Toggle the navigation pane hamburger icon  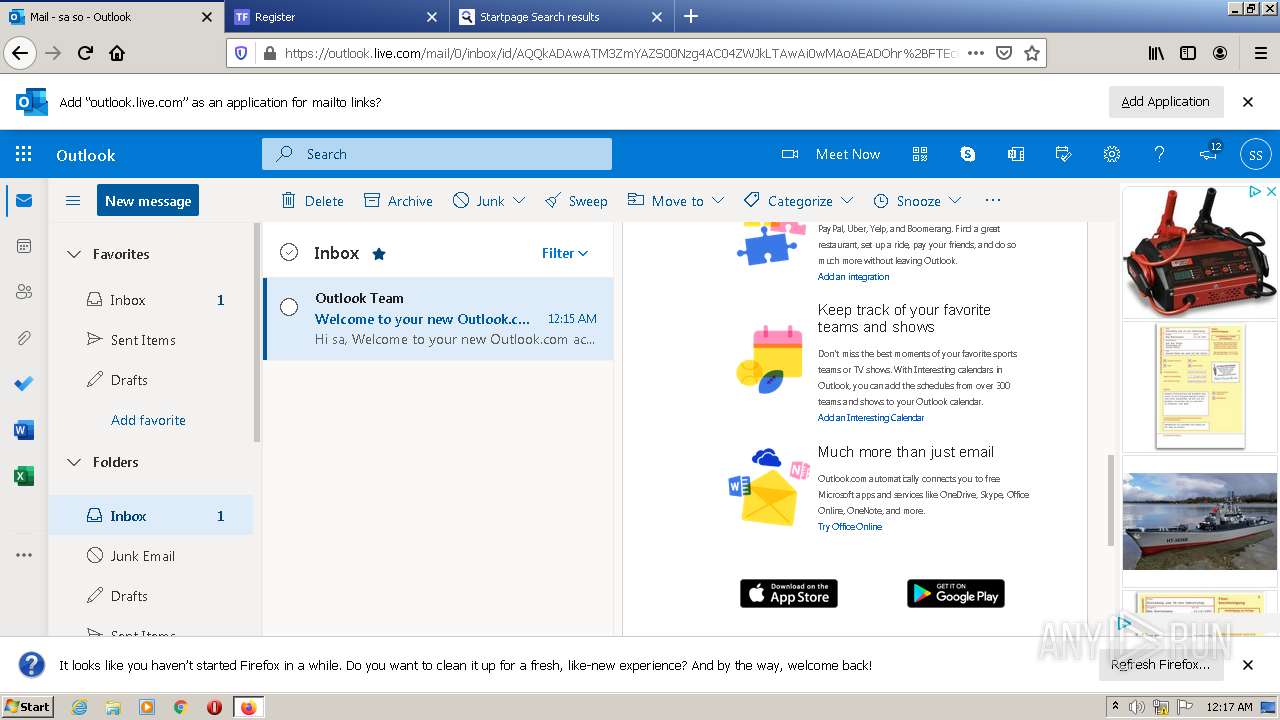pyautogui.click(x=73, y=200)
